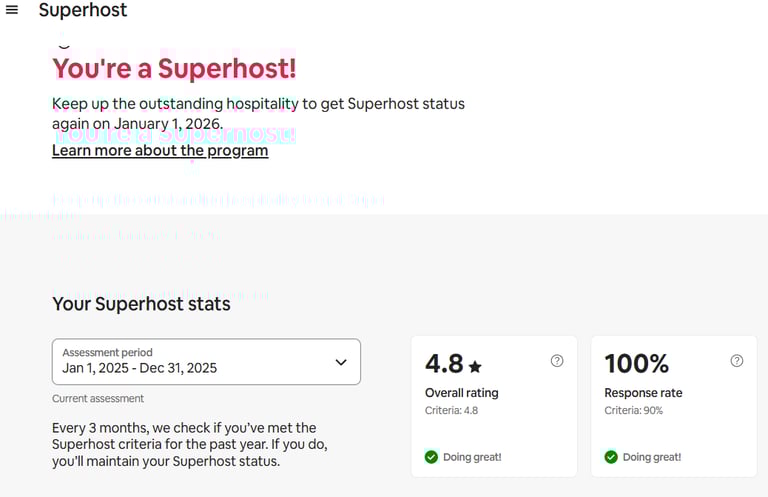Select the Jan 1, 2025 - Dec 31, 2025 period

click(139, 368)
